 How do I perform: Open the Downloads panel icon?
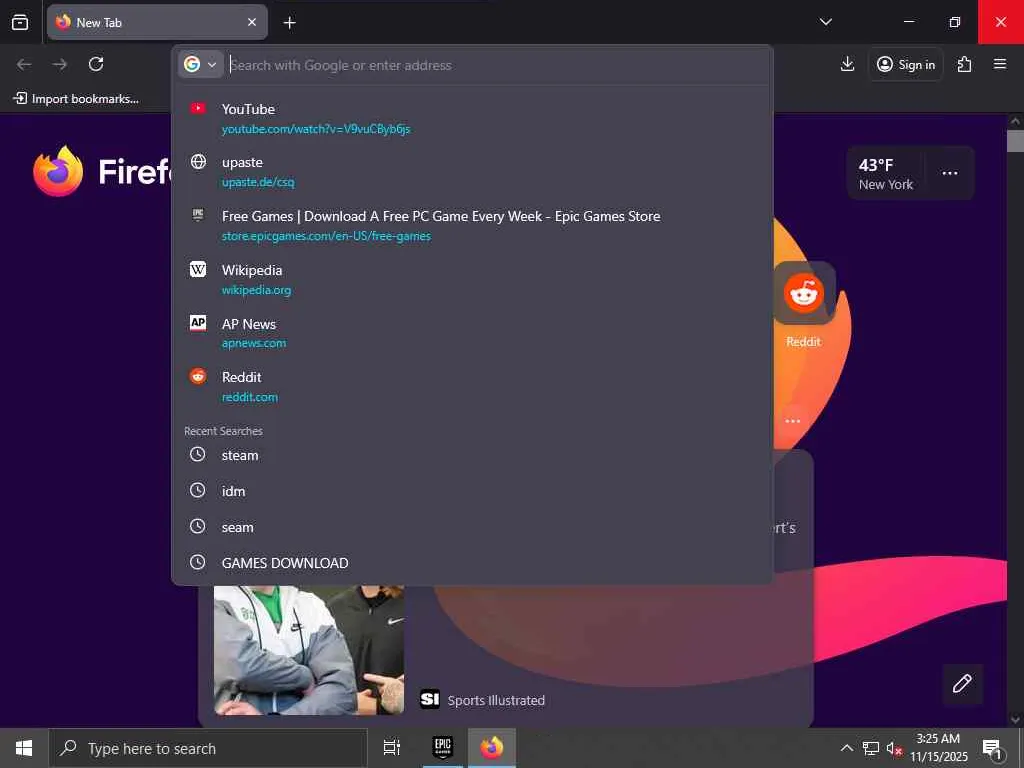click(x=847, y=64)
